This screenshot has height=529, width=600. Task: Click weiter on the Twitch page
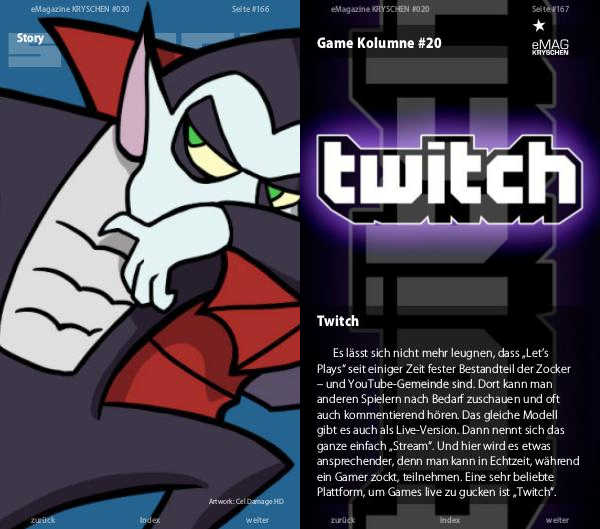point(557,520)
